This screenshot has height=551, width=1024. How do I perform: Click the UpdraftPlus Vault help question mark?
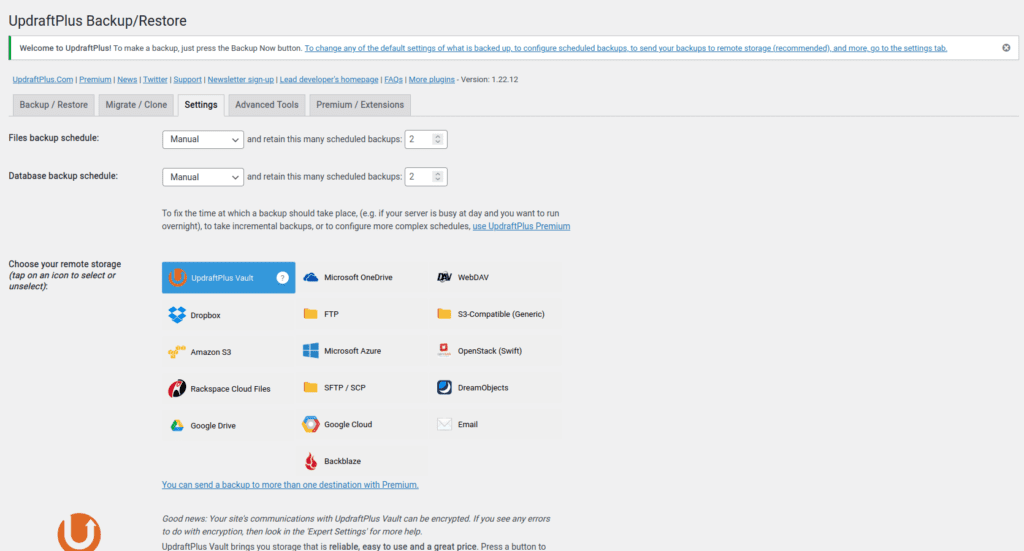282,278
